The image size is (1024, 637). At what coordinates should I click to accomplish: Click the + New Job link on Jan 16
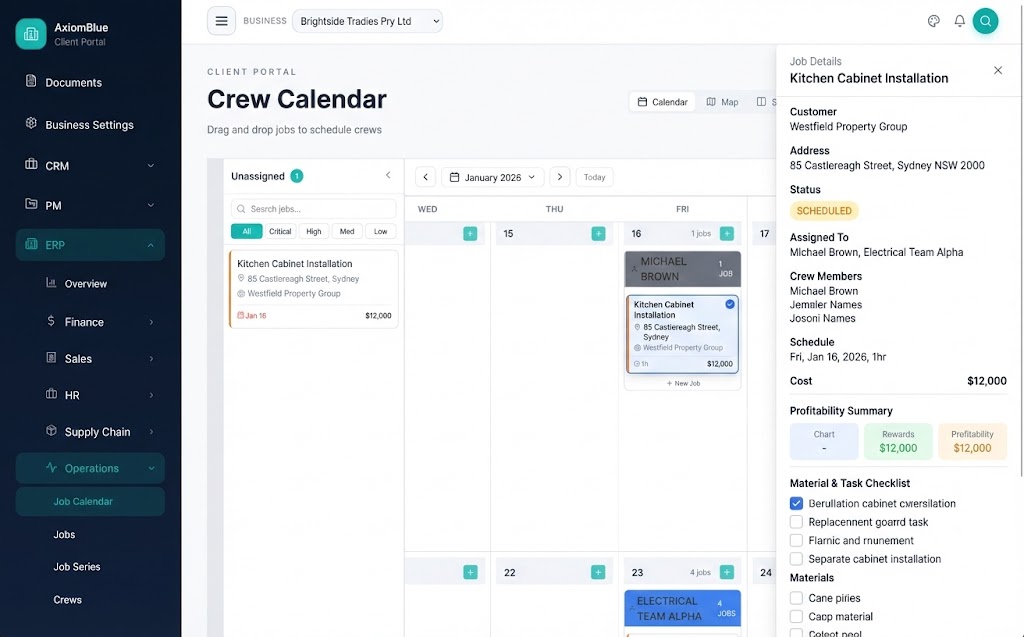(x=682, y=383)
